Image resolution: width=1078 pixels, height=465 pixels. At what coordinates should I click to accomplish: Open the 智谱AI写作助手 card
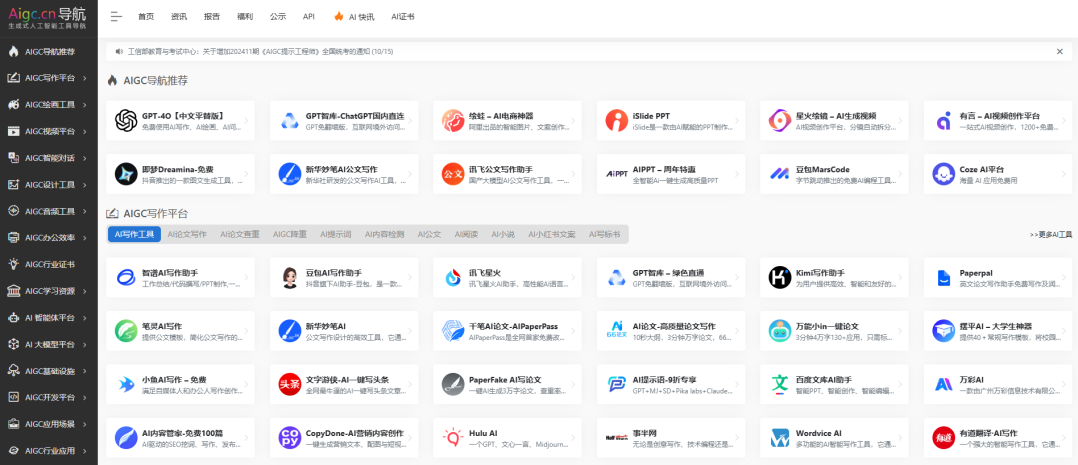click(181, 277)
